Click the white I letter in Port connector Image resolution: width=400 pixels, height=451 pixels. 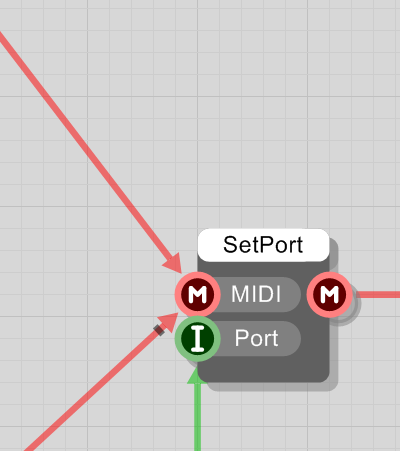[198, 339]
